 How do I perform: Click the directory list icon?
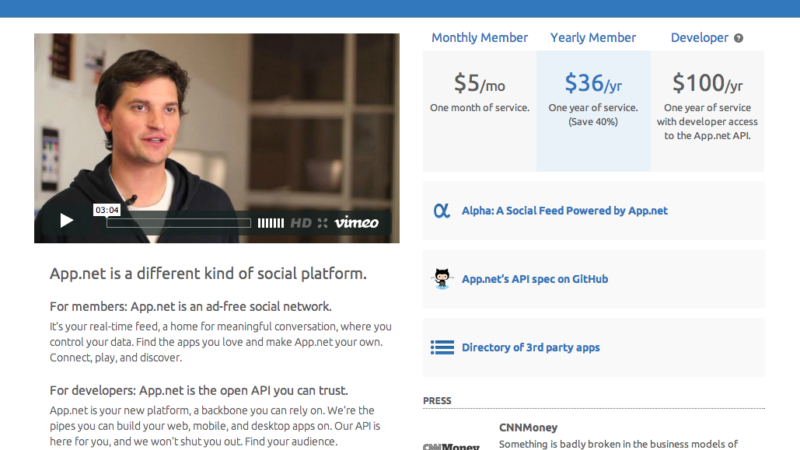[442, 348]
